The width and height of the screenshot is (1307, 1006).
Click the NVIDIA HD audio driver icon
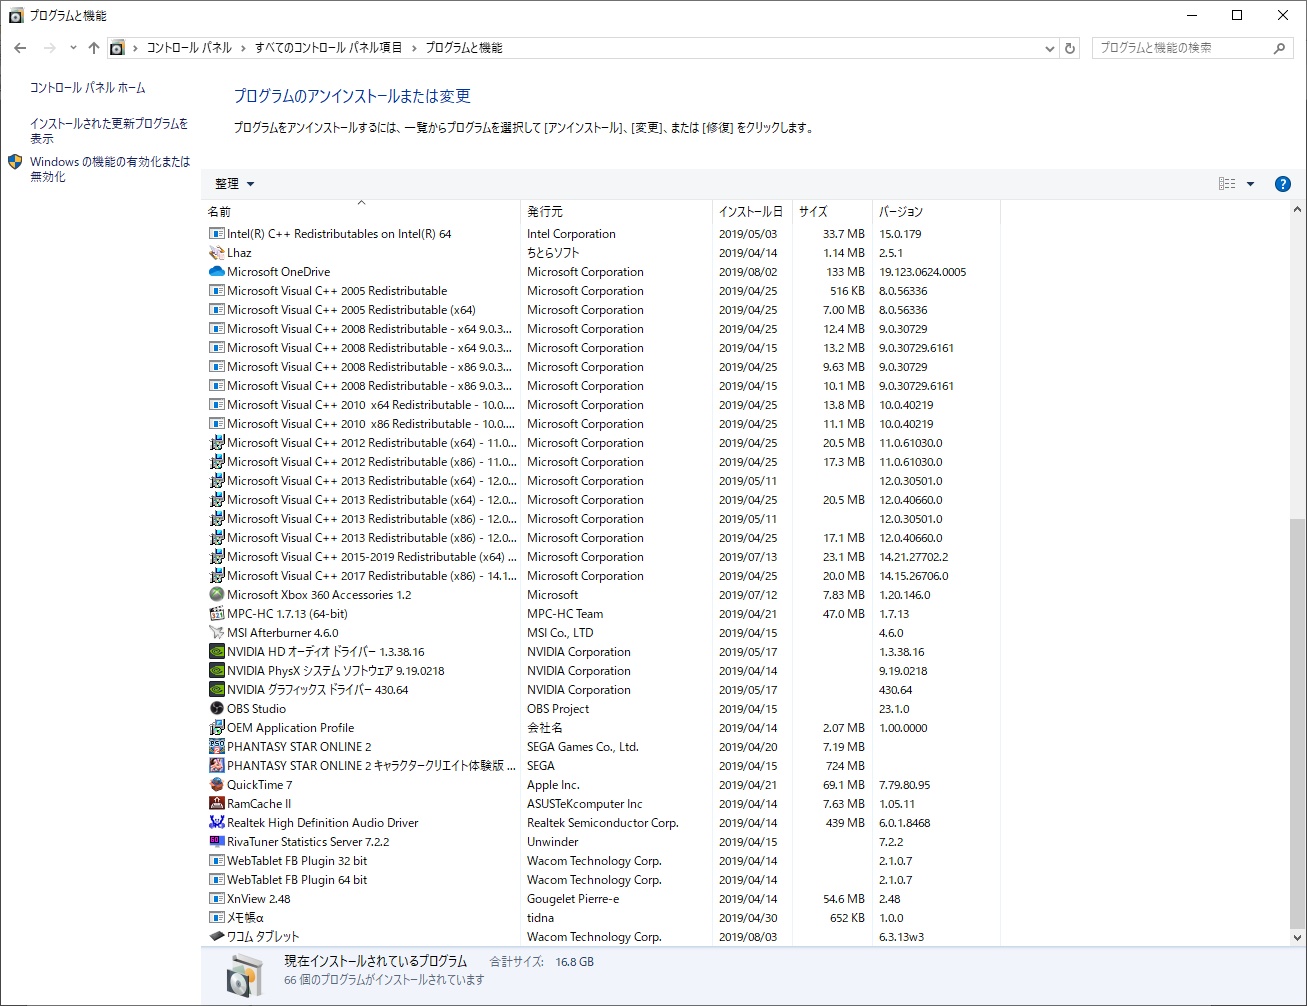coord(217,652)
